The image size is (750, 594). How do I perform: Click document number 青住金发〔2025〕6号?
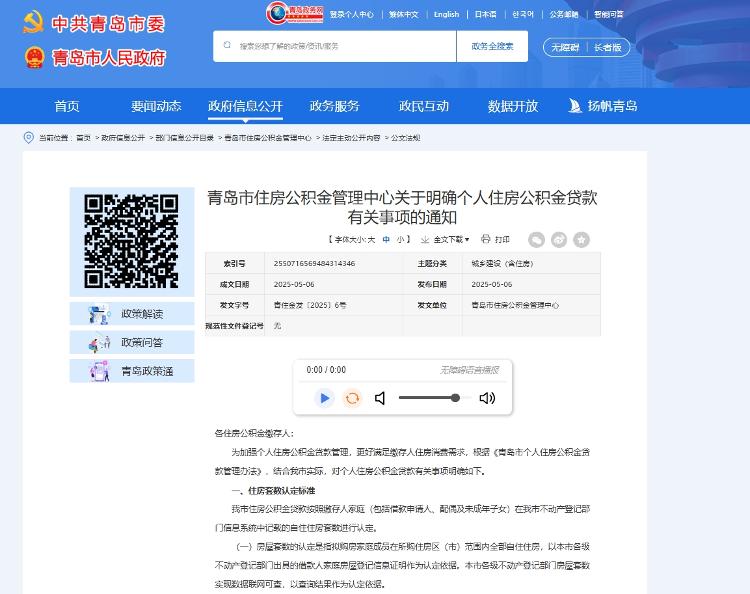tap(310, 305)
